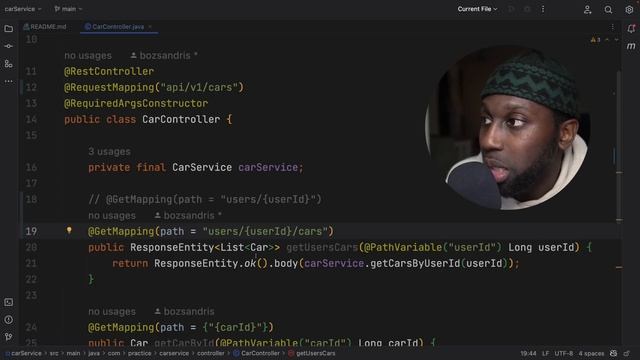The height and width of the screenshot is (360, 640).
Task: Click the LF line separator indicator
Action: [x=545, y=353]
